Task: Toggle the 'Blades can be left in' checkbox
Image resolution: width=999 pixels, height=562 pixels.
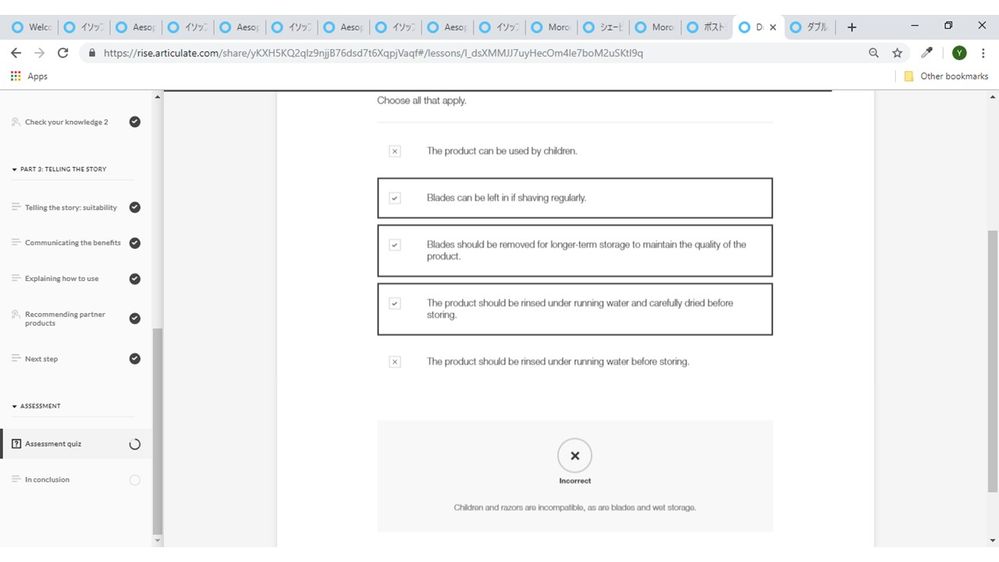Action: pyautogui.click(x=394, y=198)
